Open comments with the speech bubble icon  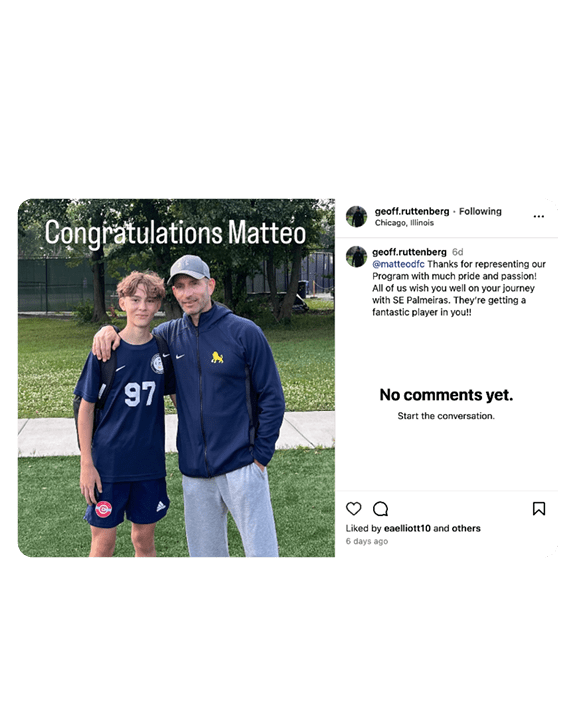click(380, 509)
